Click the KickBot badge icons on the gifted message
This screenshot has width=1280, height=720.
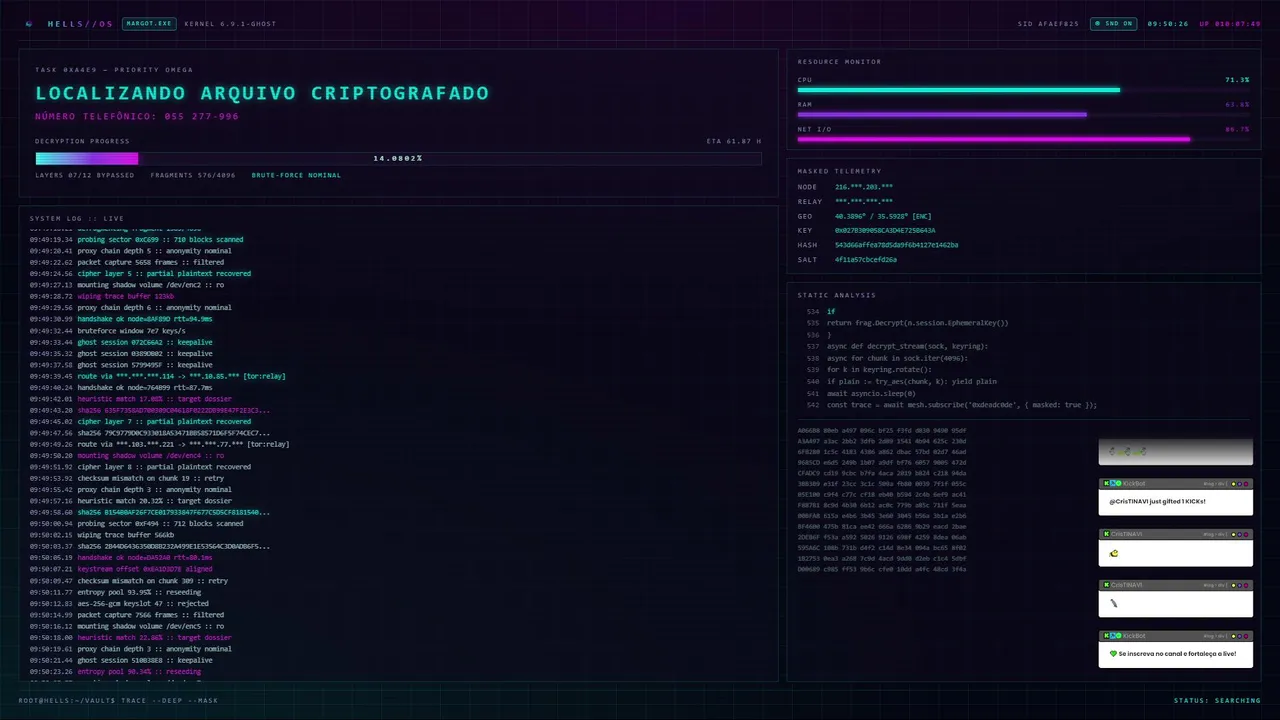(1112, 483)
